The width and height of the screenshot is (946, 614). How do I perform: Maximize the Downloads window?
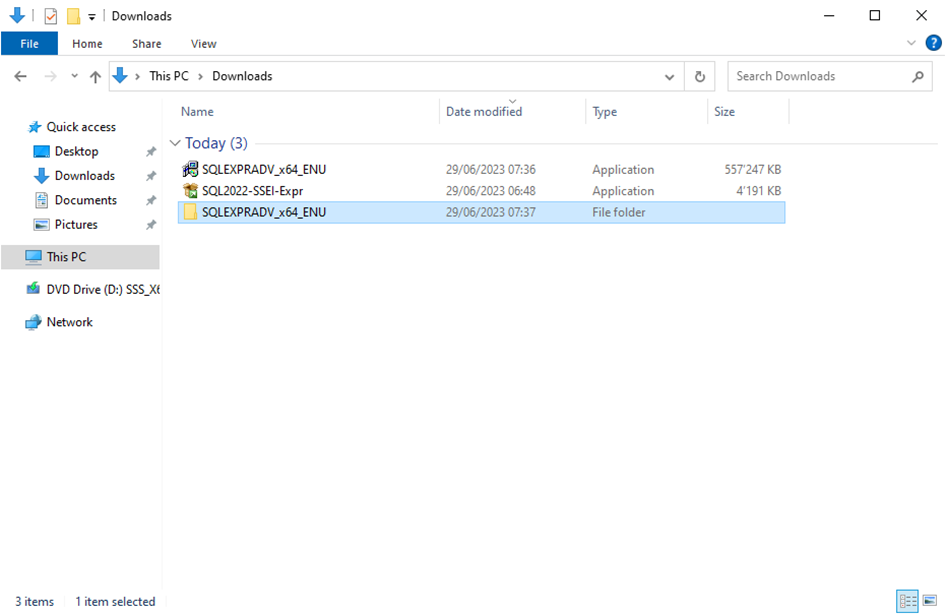[875, 16]
